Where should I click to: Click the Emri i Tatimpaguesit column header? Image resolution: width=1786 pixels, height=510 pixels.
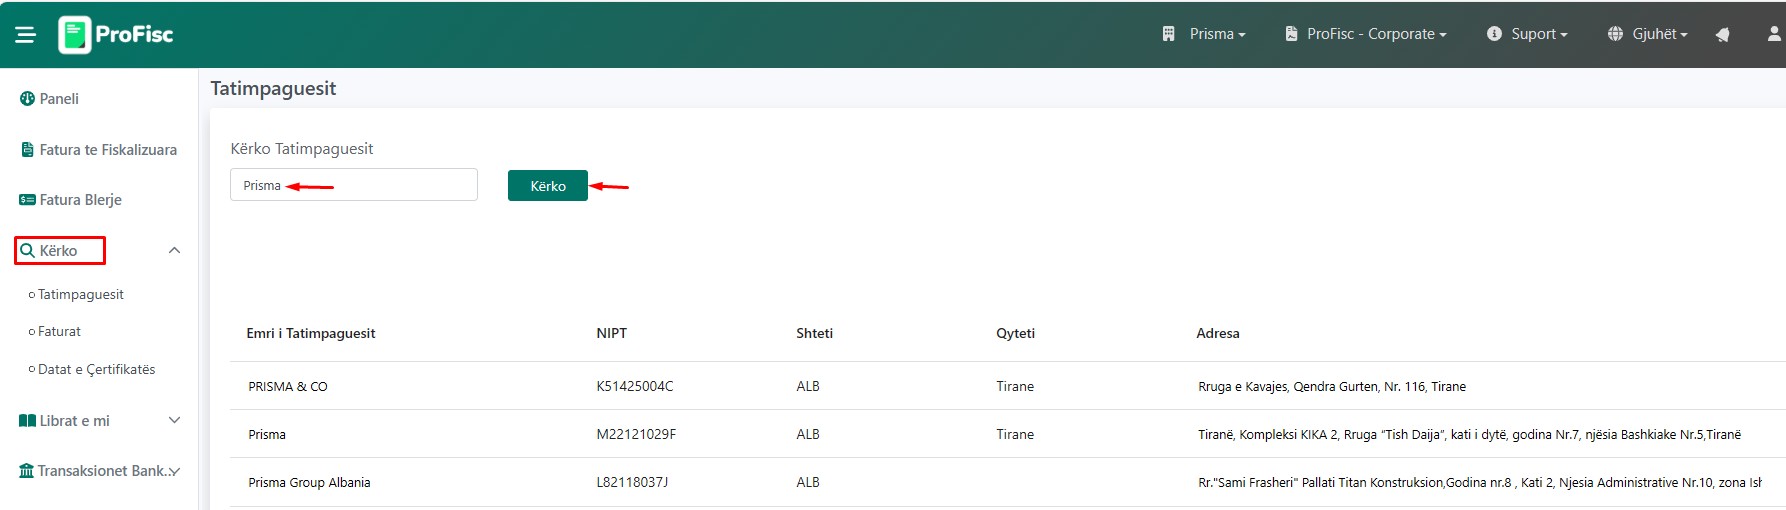[x=311, y=334]
